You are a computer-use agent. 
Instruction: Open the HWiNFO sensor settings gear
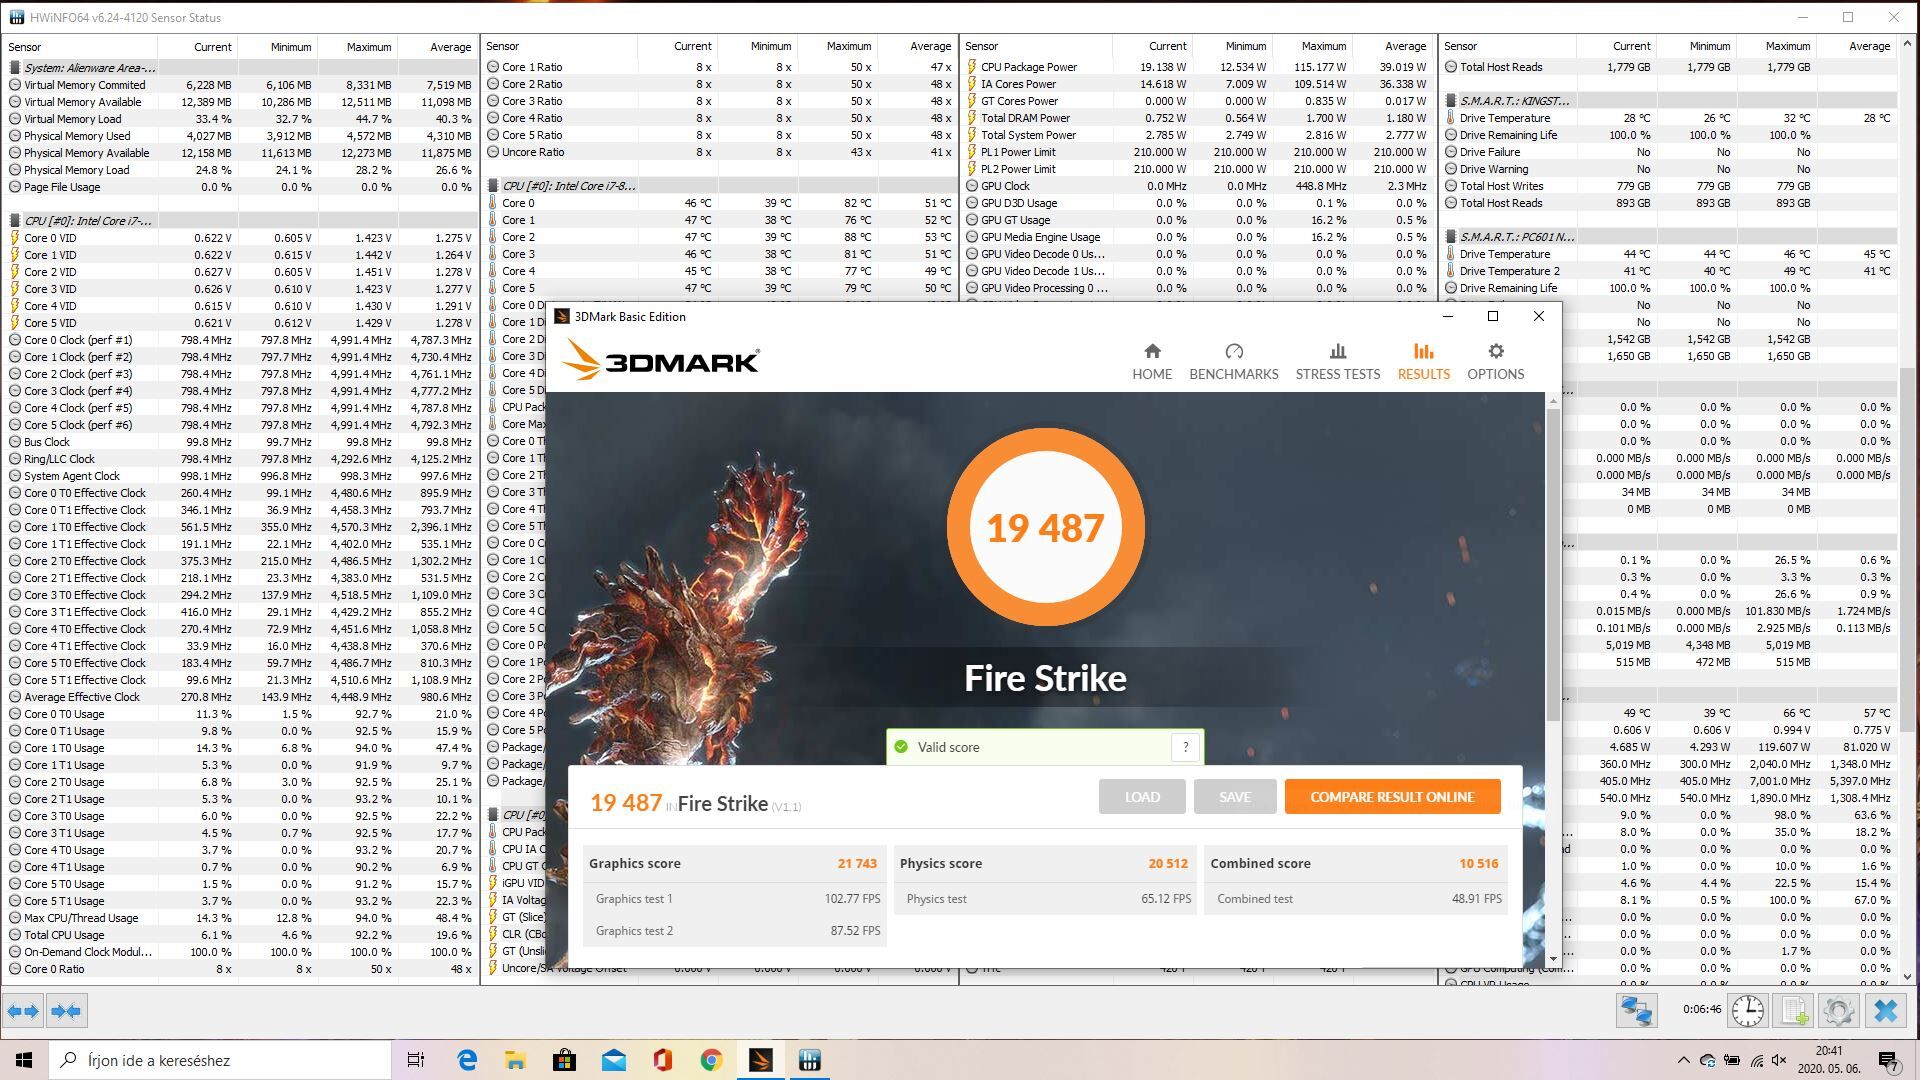tap(1838, 1010)
